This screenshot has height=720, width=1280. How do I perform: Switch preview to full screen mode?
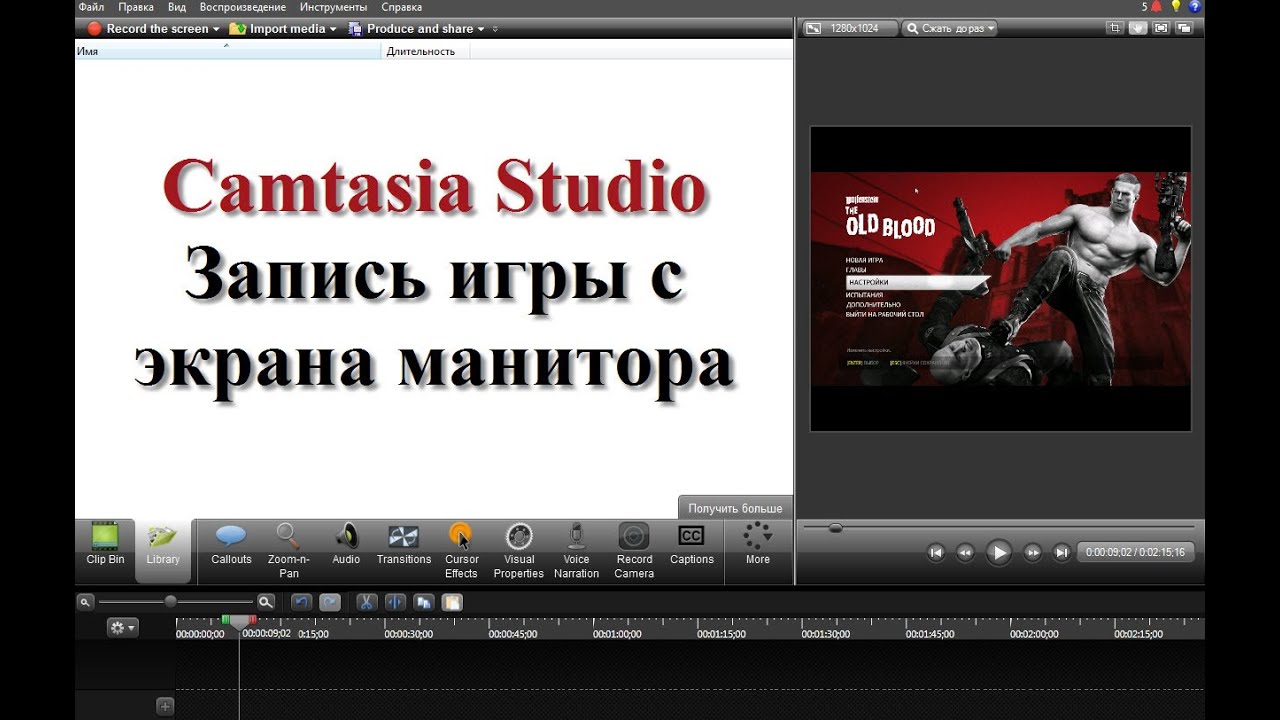click(x=1161, y=28)
